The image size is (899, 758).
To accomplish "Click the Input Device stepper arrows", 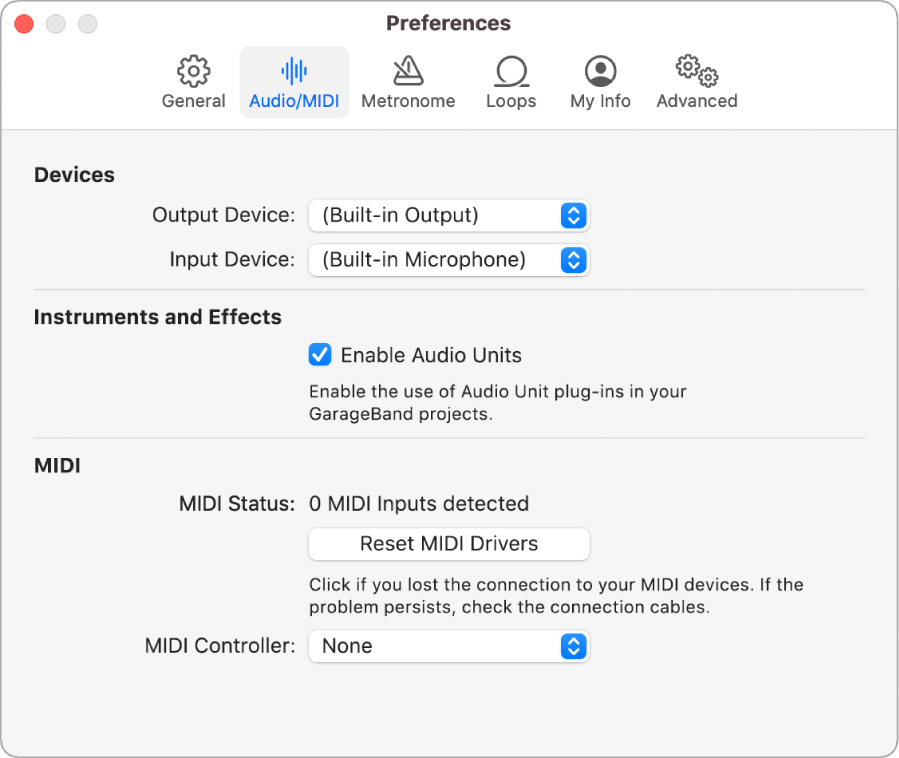I will click(573, 259).
